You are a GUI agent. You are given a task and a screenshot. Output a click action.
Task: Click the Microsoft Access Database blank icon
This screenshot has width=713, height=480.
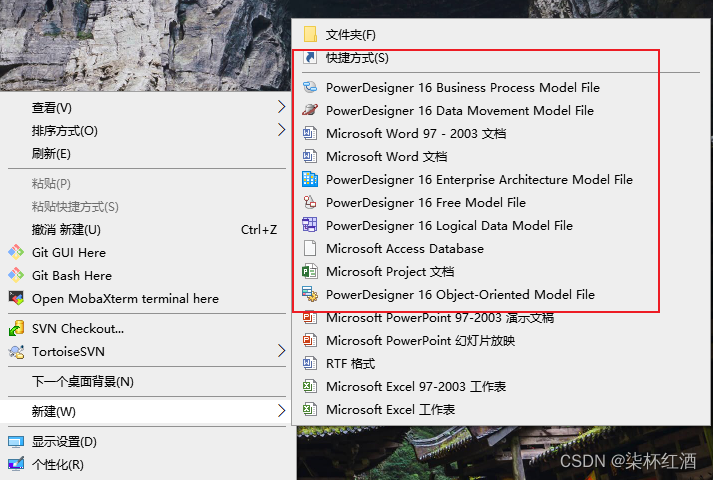pos(310,248)
